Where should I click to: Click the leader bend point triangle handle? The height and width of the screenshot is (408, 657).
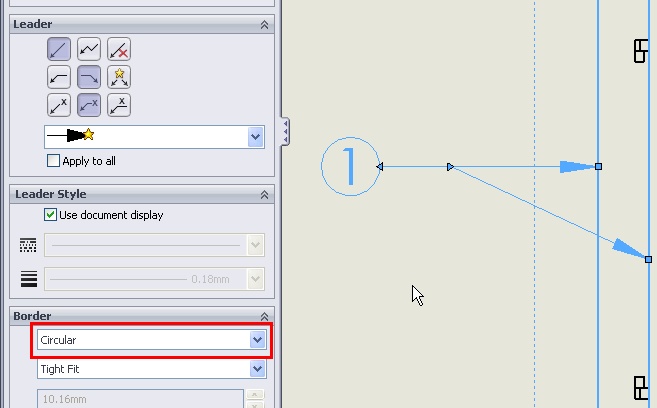(x=450, y=167)
